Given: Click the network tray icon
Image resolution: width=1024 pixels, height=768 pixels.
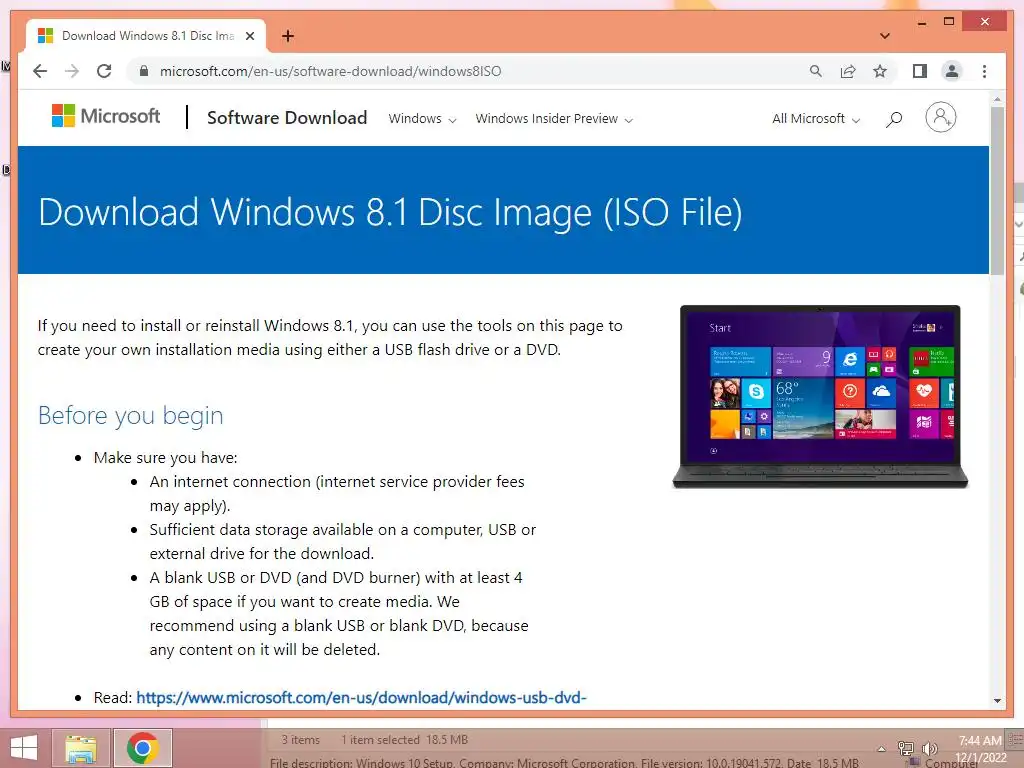Looking at the screenshot, I should pyautogui.click(x=905, y=748).
